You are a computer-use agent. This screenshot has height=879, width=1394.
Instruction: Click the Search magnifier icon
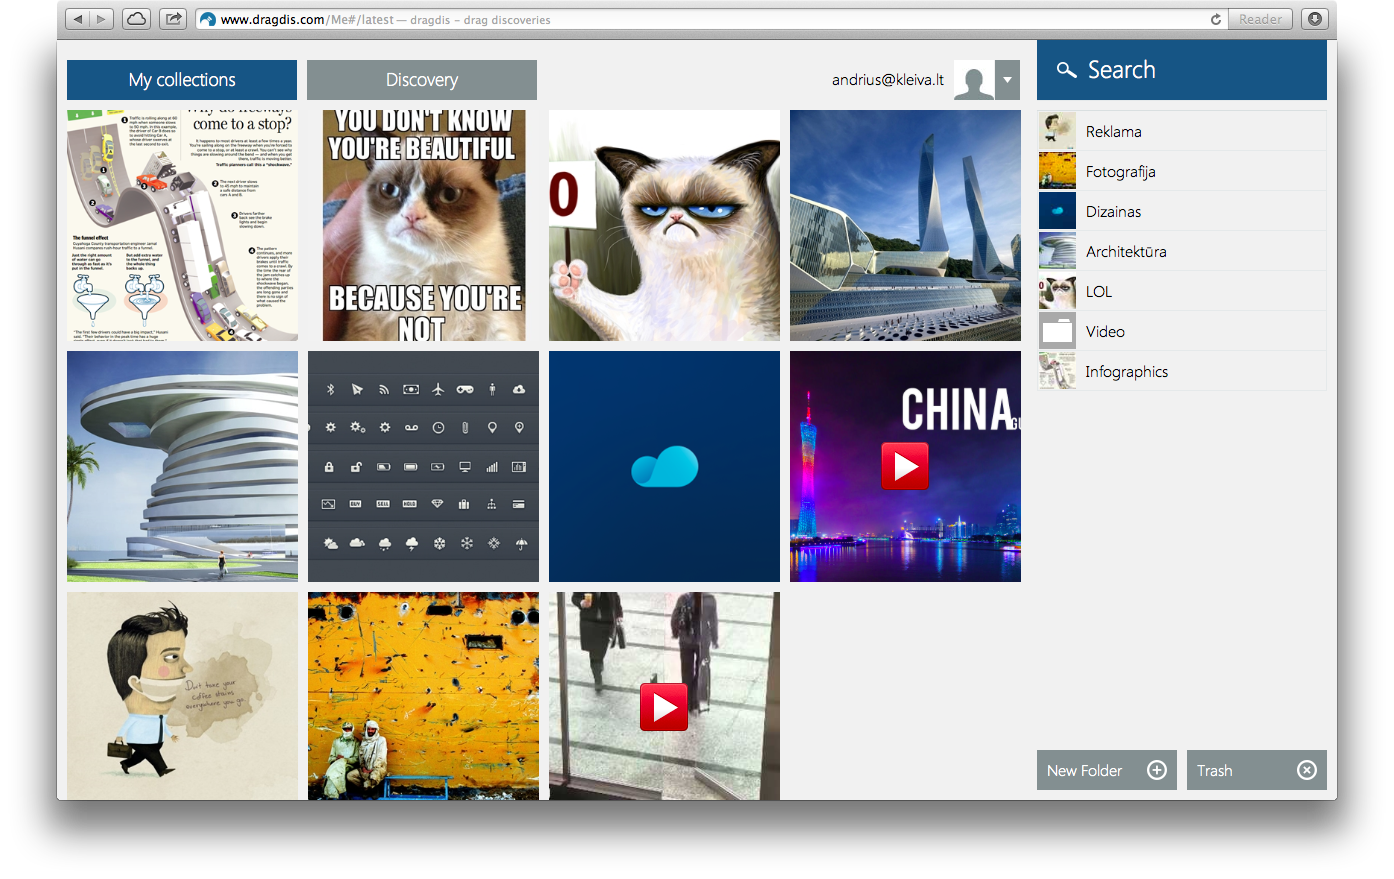click(x=1067, y=70)
